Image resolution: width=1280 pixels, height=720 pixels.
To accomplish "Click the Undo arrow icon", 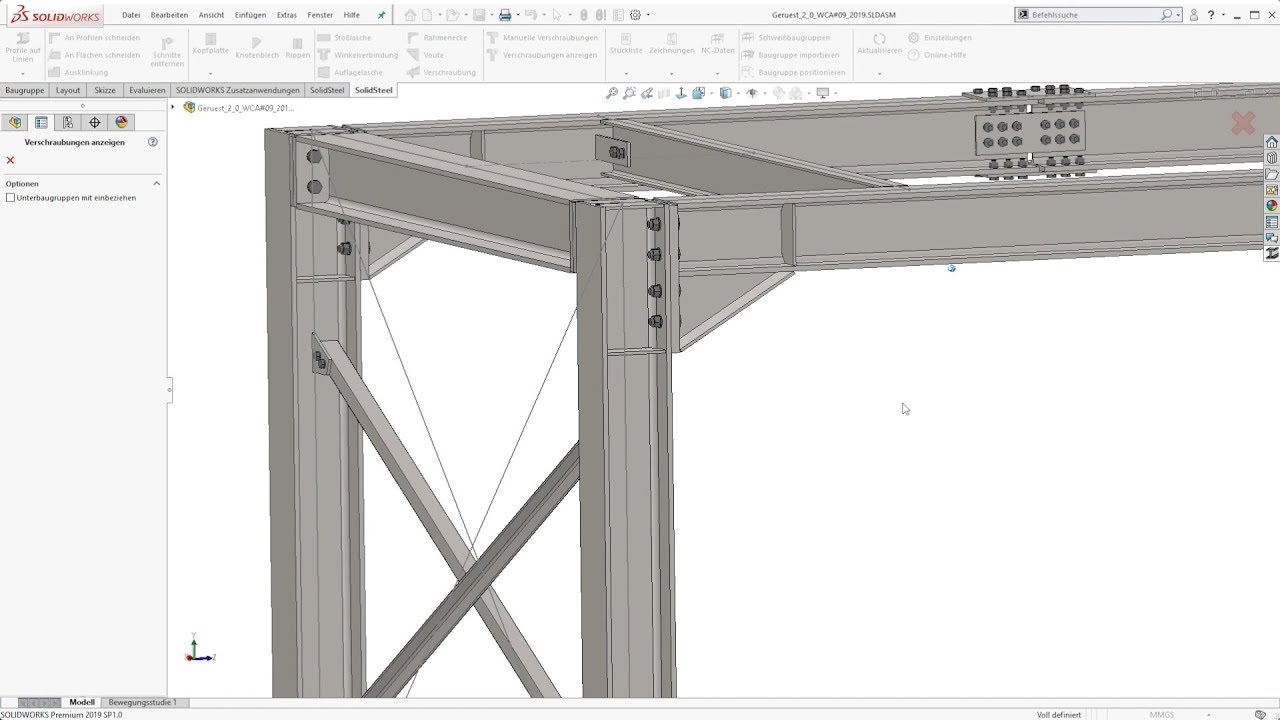I will coord(531,15).
